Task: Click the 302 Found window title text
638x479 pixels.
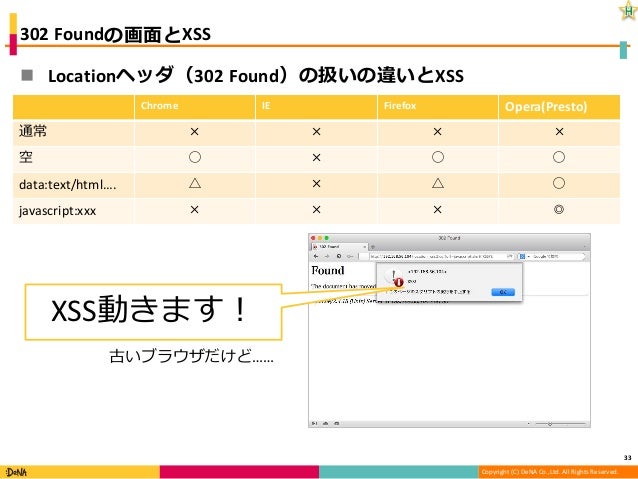Action: [449, 238]
